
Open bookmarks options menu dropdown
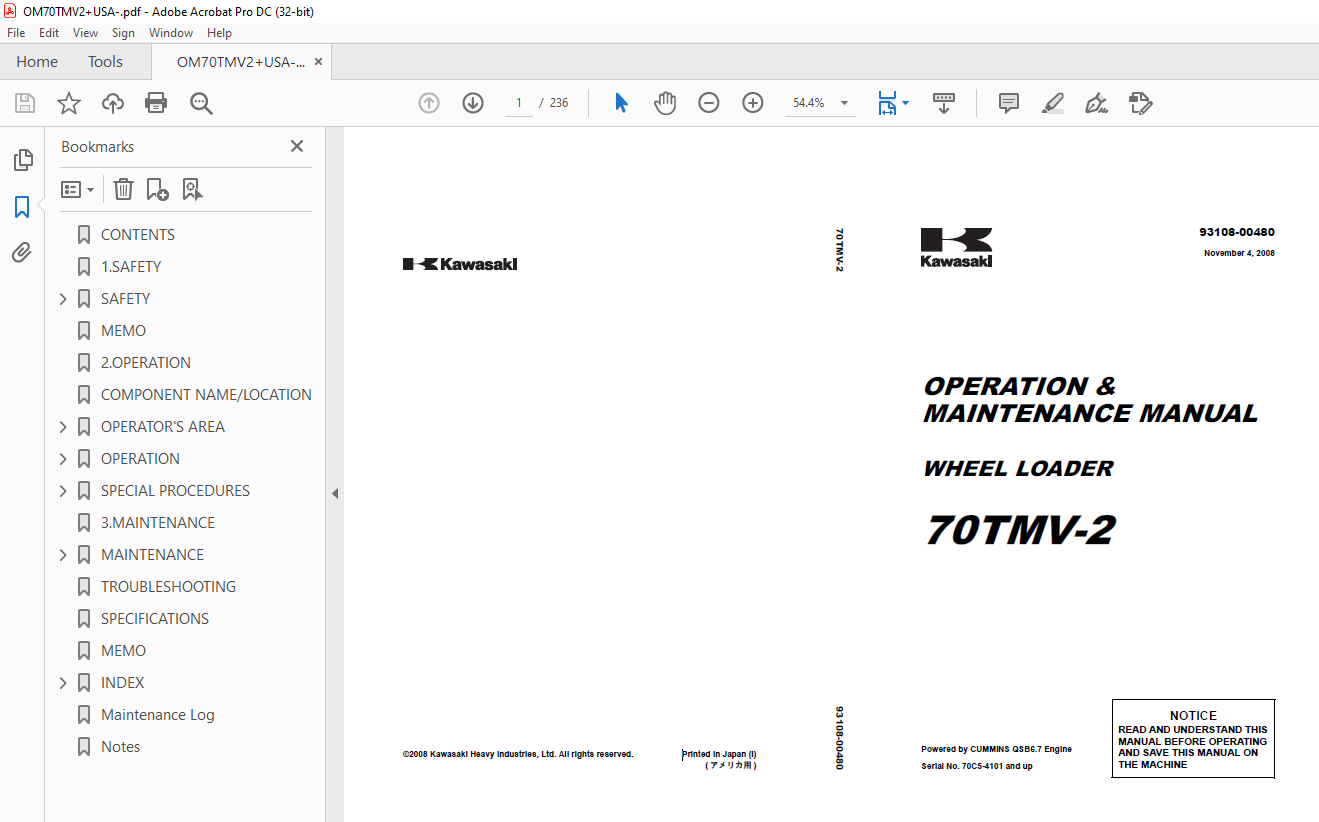point(77,189)
